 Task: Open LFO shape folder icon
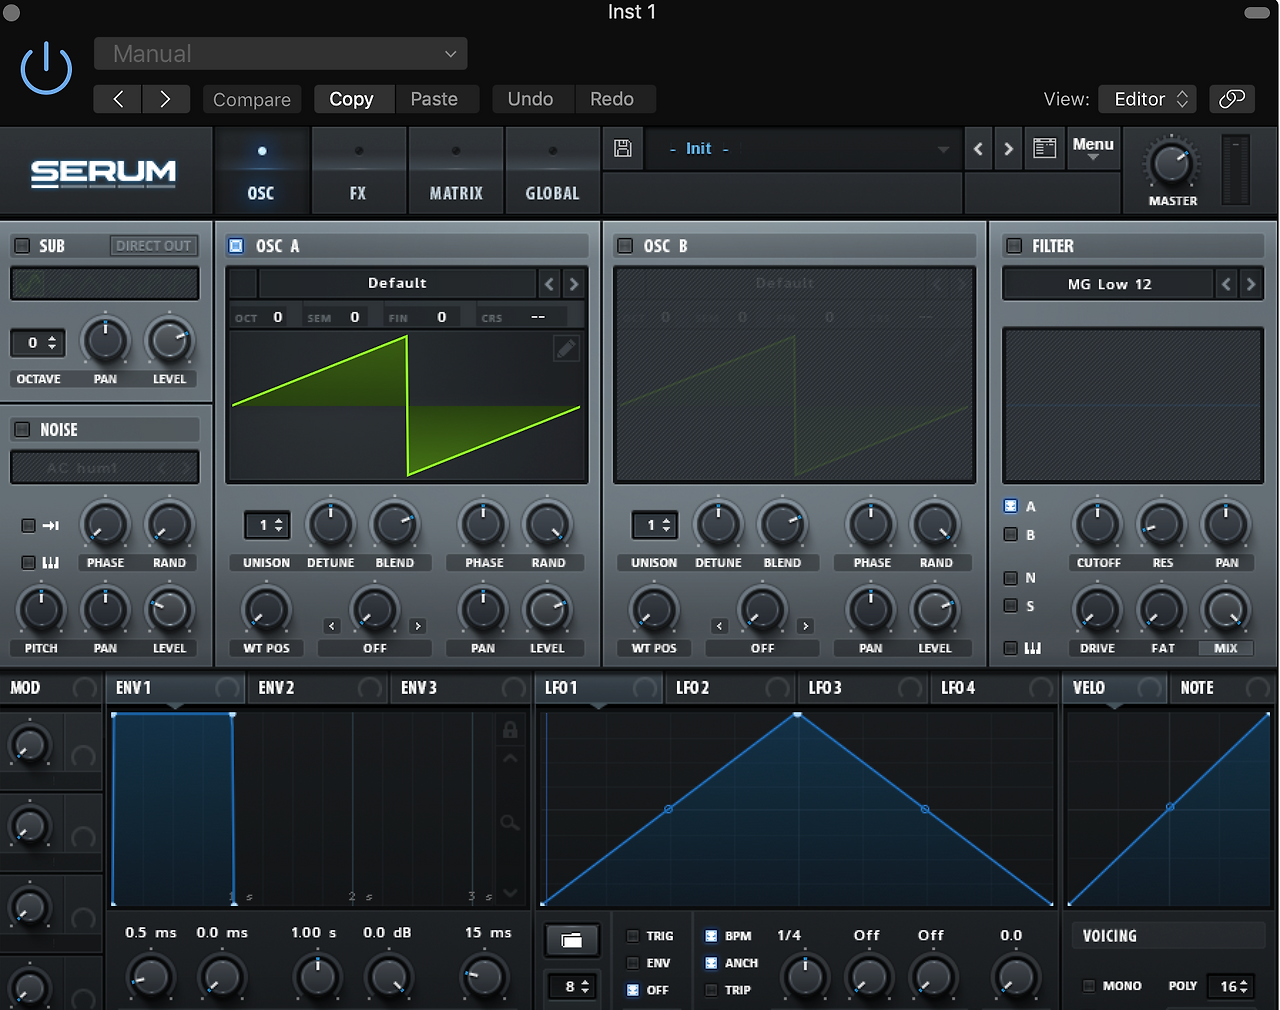(x=572, y=940)
